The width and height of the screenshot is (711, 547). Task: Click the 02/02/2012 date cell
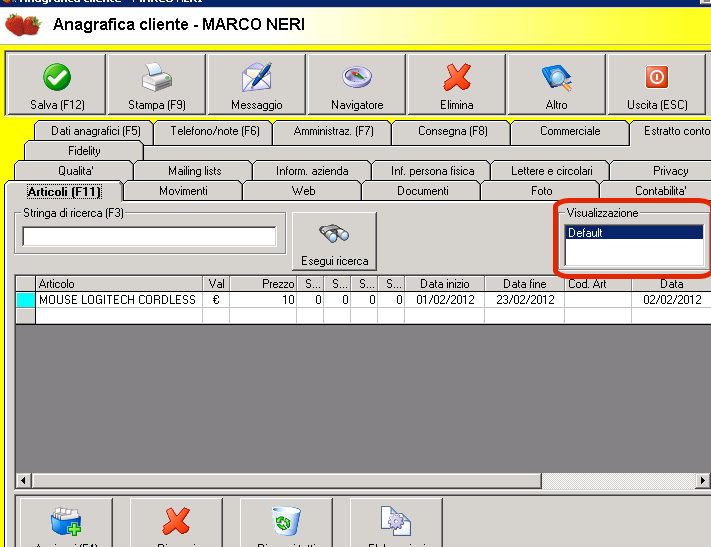point(672,300)
